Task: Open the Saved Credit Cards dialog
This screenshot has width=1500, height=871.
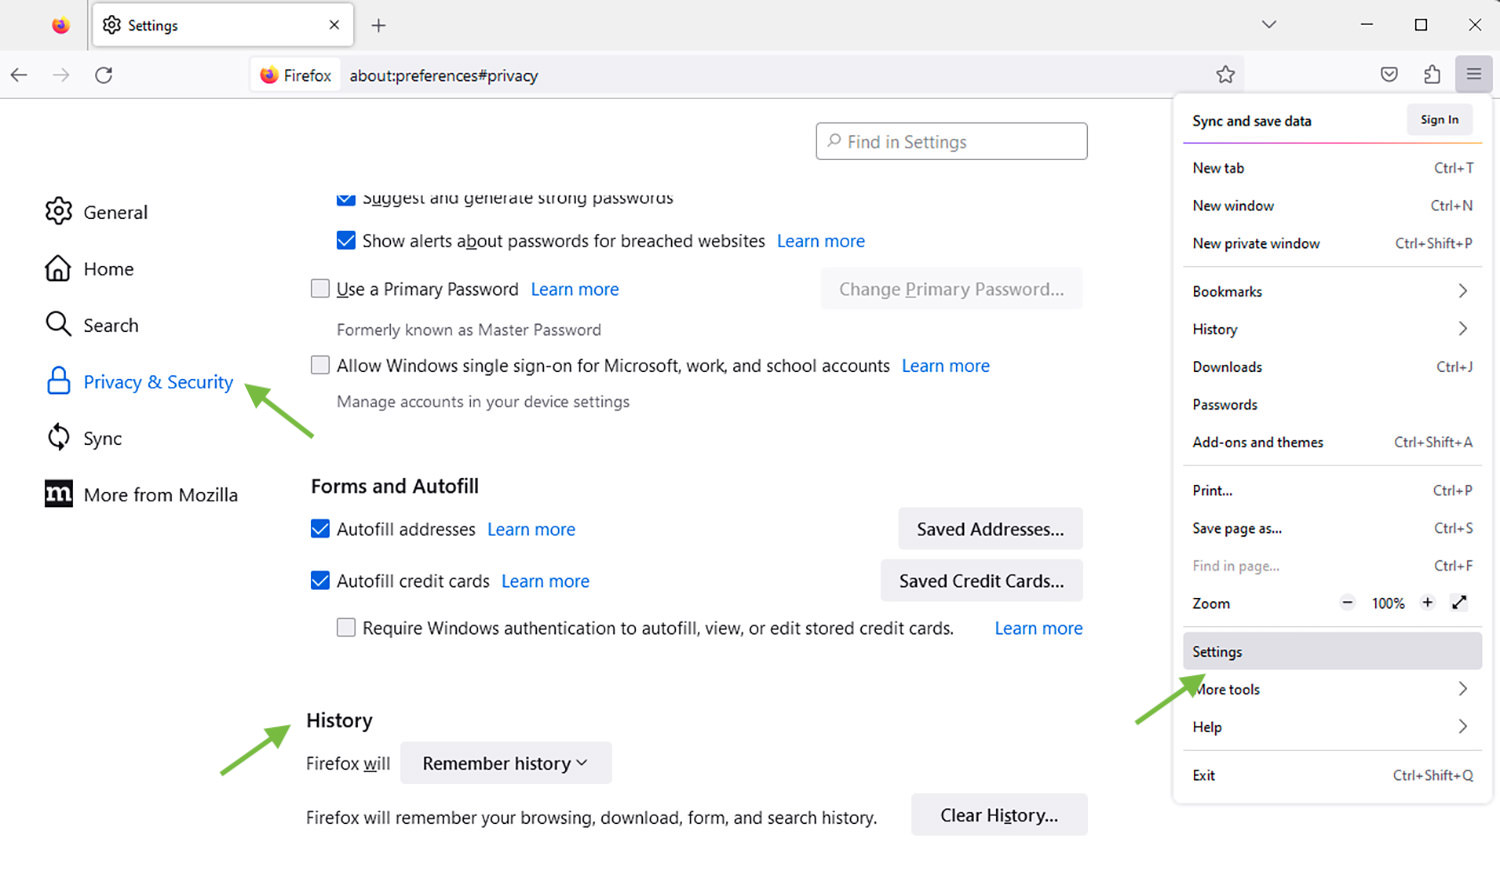Action: [x=981, y=581]
